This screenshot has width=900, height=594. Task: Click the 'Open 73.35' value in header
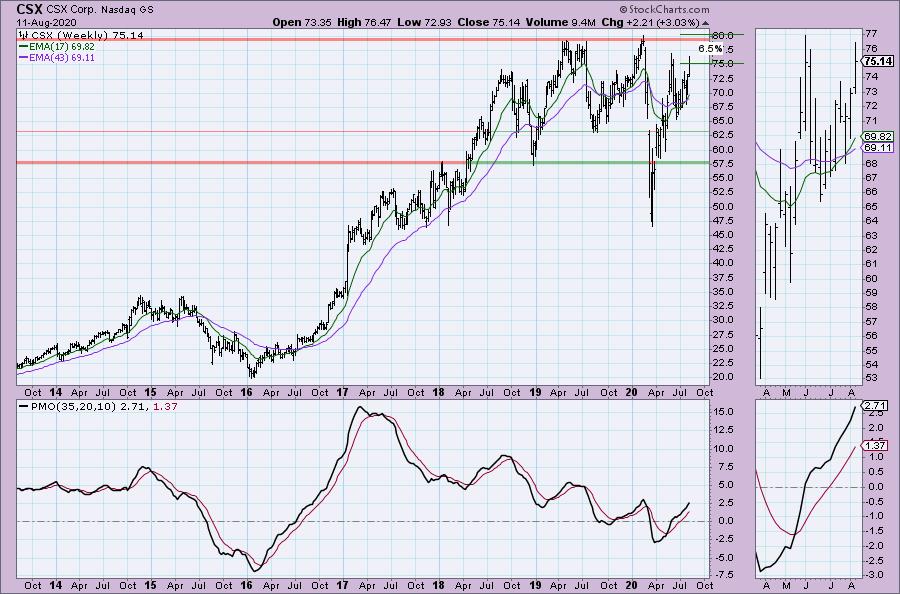[x=302, y=22]
